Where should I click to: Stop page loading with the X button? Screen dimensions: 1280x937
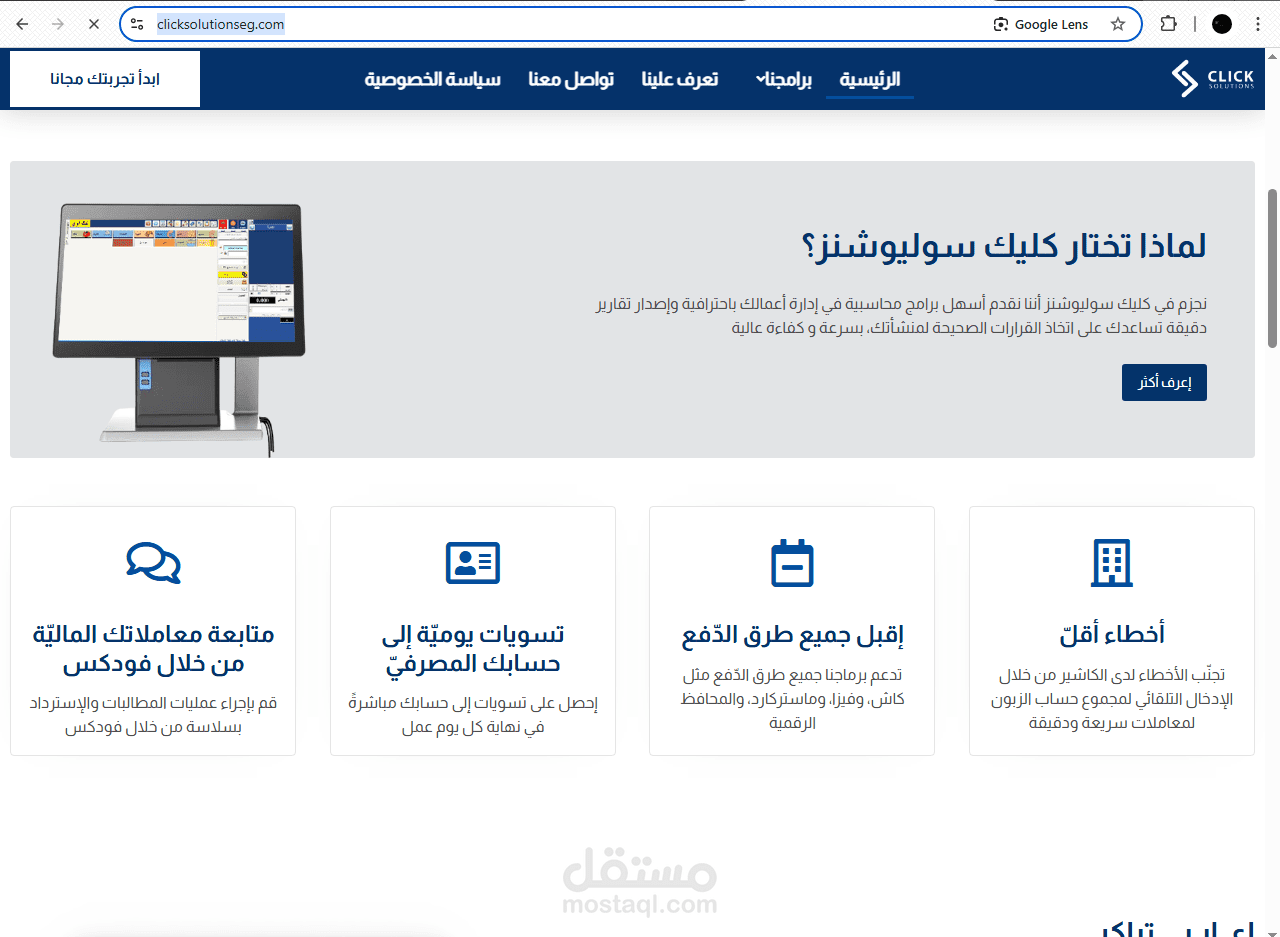[x=93, y=24]
